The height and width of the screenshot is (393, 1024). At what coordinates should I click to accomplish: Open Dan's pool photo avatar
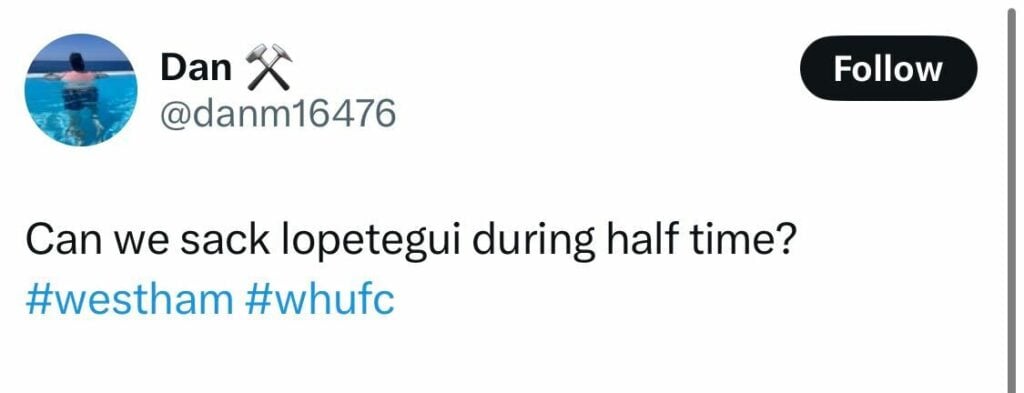tap(81, 90)
